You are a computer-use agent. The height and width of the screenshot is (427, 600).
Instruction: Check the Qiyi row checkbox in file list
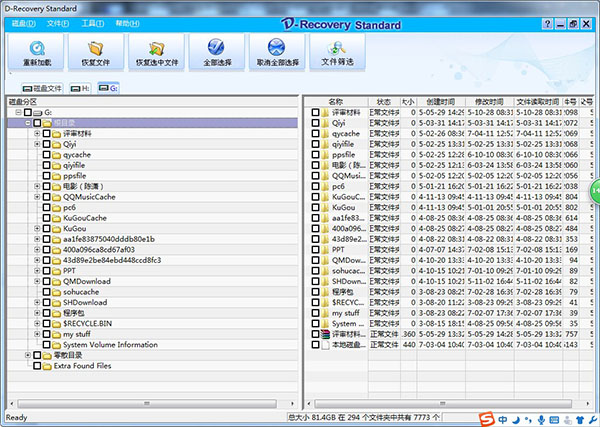tap(315, 123)
